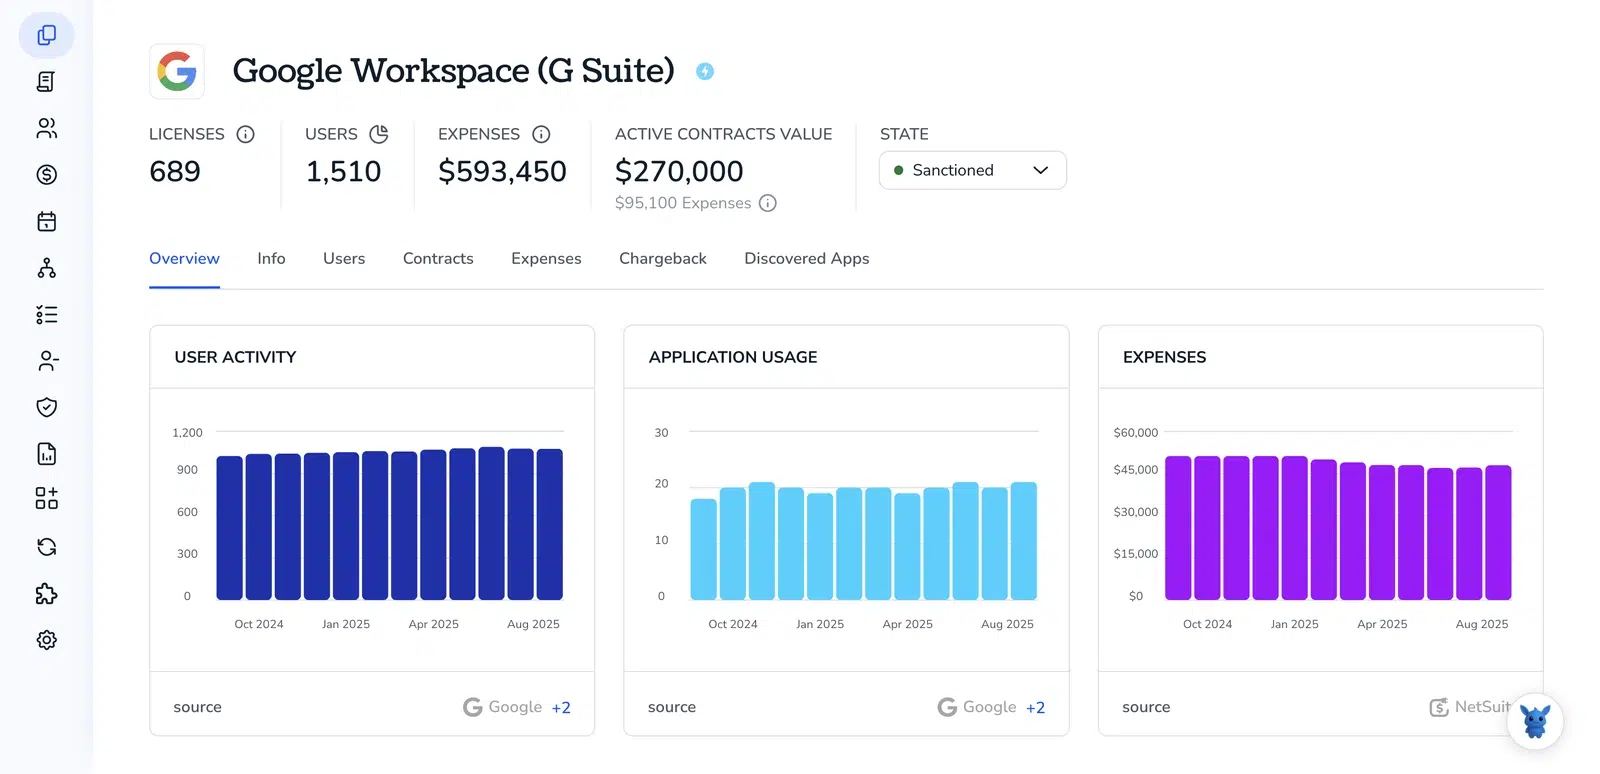The height and width of the screenshot is (774, 1600).
Task: Open the blue mascot chat widget
Action: point(1535,721)
